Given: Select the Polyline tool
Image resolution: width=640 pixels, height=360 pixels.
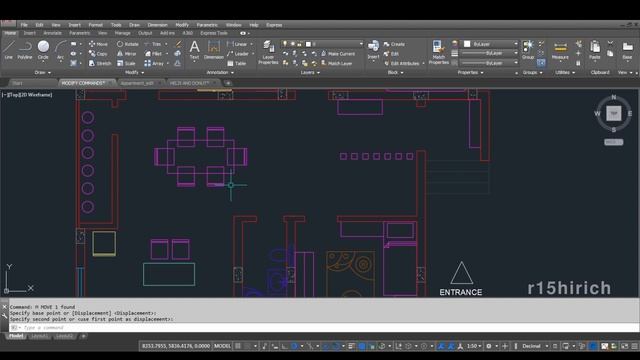Looking at the screenshot, I should tap(25, 50).
